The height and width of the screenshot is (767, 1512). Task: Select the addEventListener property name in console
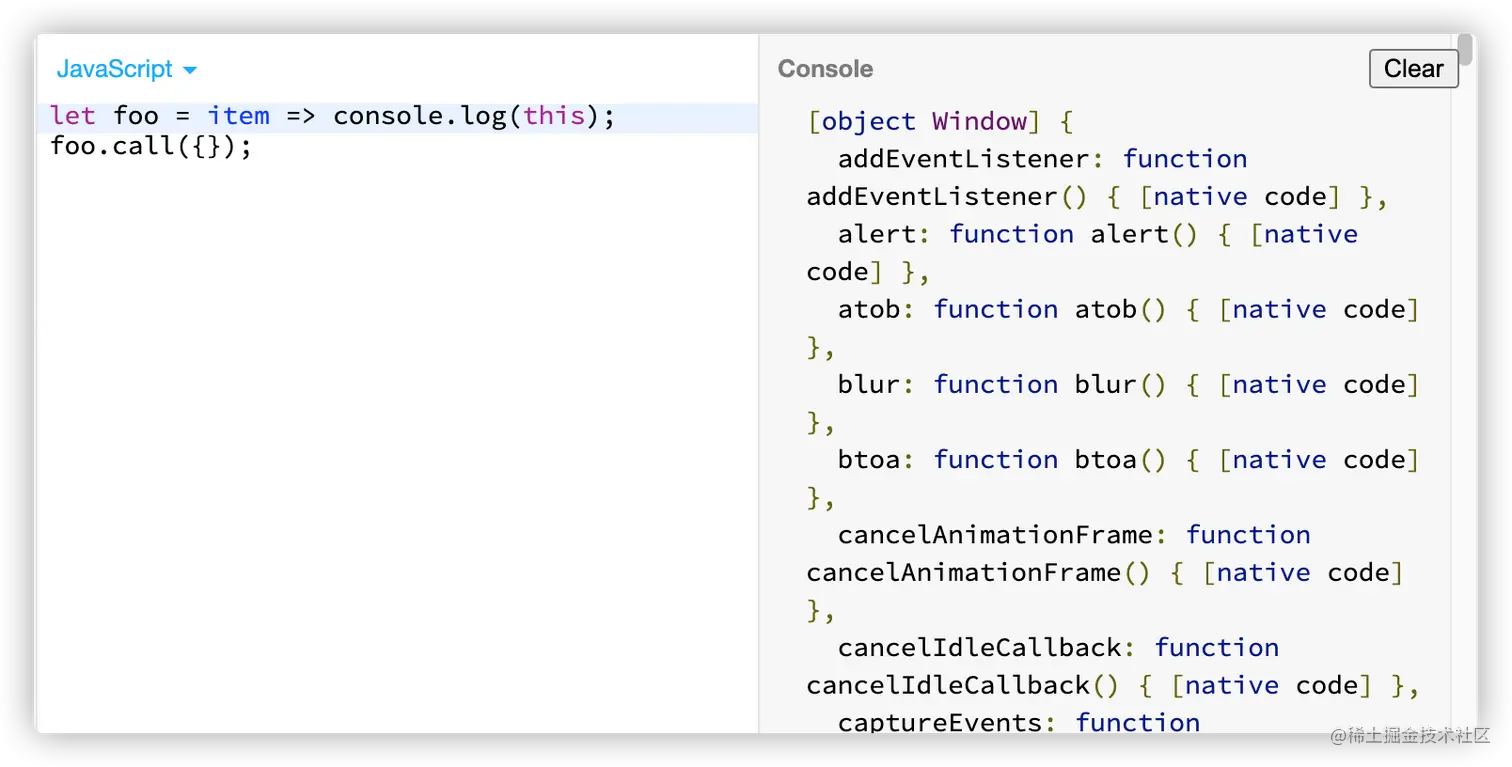[x=962, y=159]
